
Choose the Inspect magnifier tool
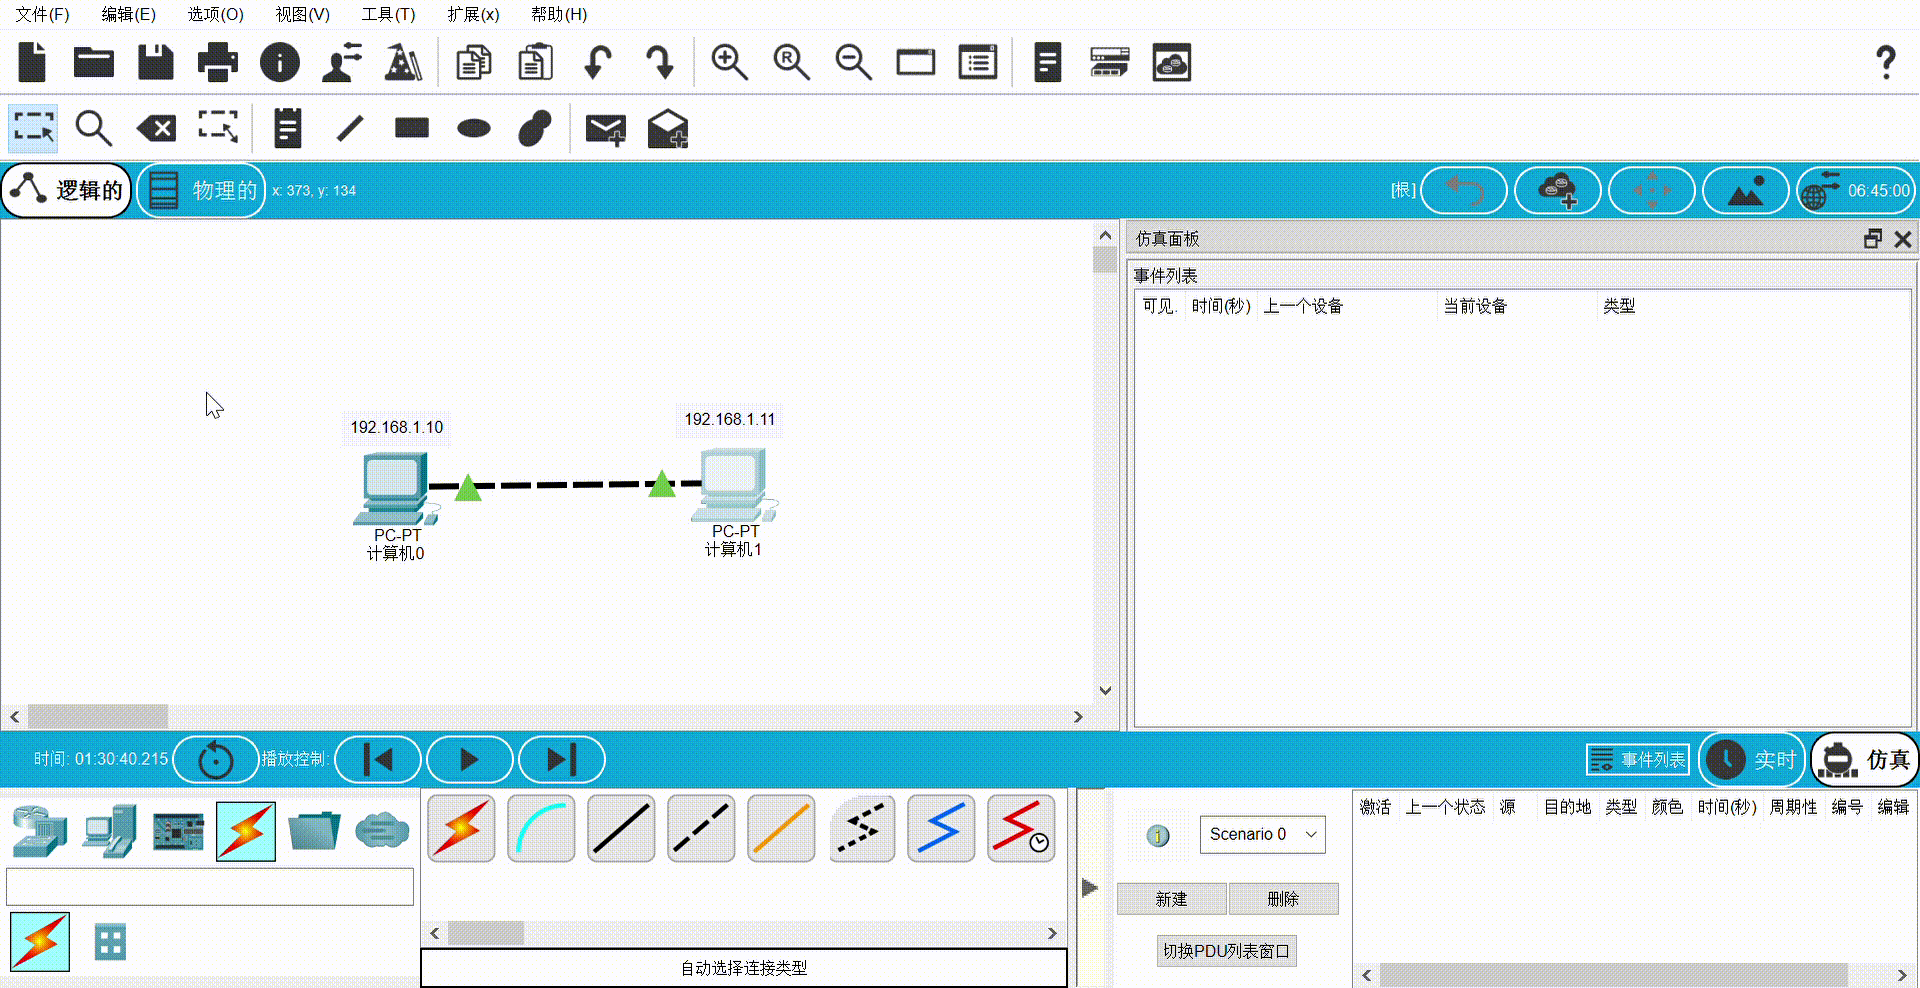point(94,128)
